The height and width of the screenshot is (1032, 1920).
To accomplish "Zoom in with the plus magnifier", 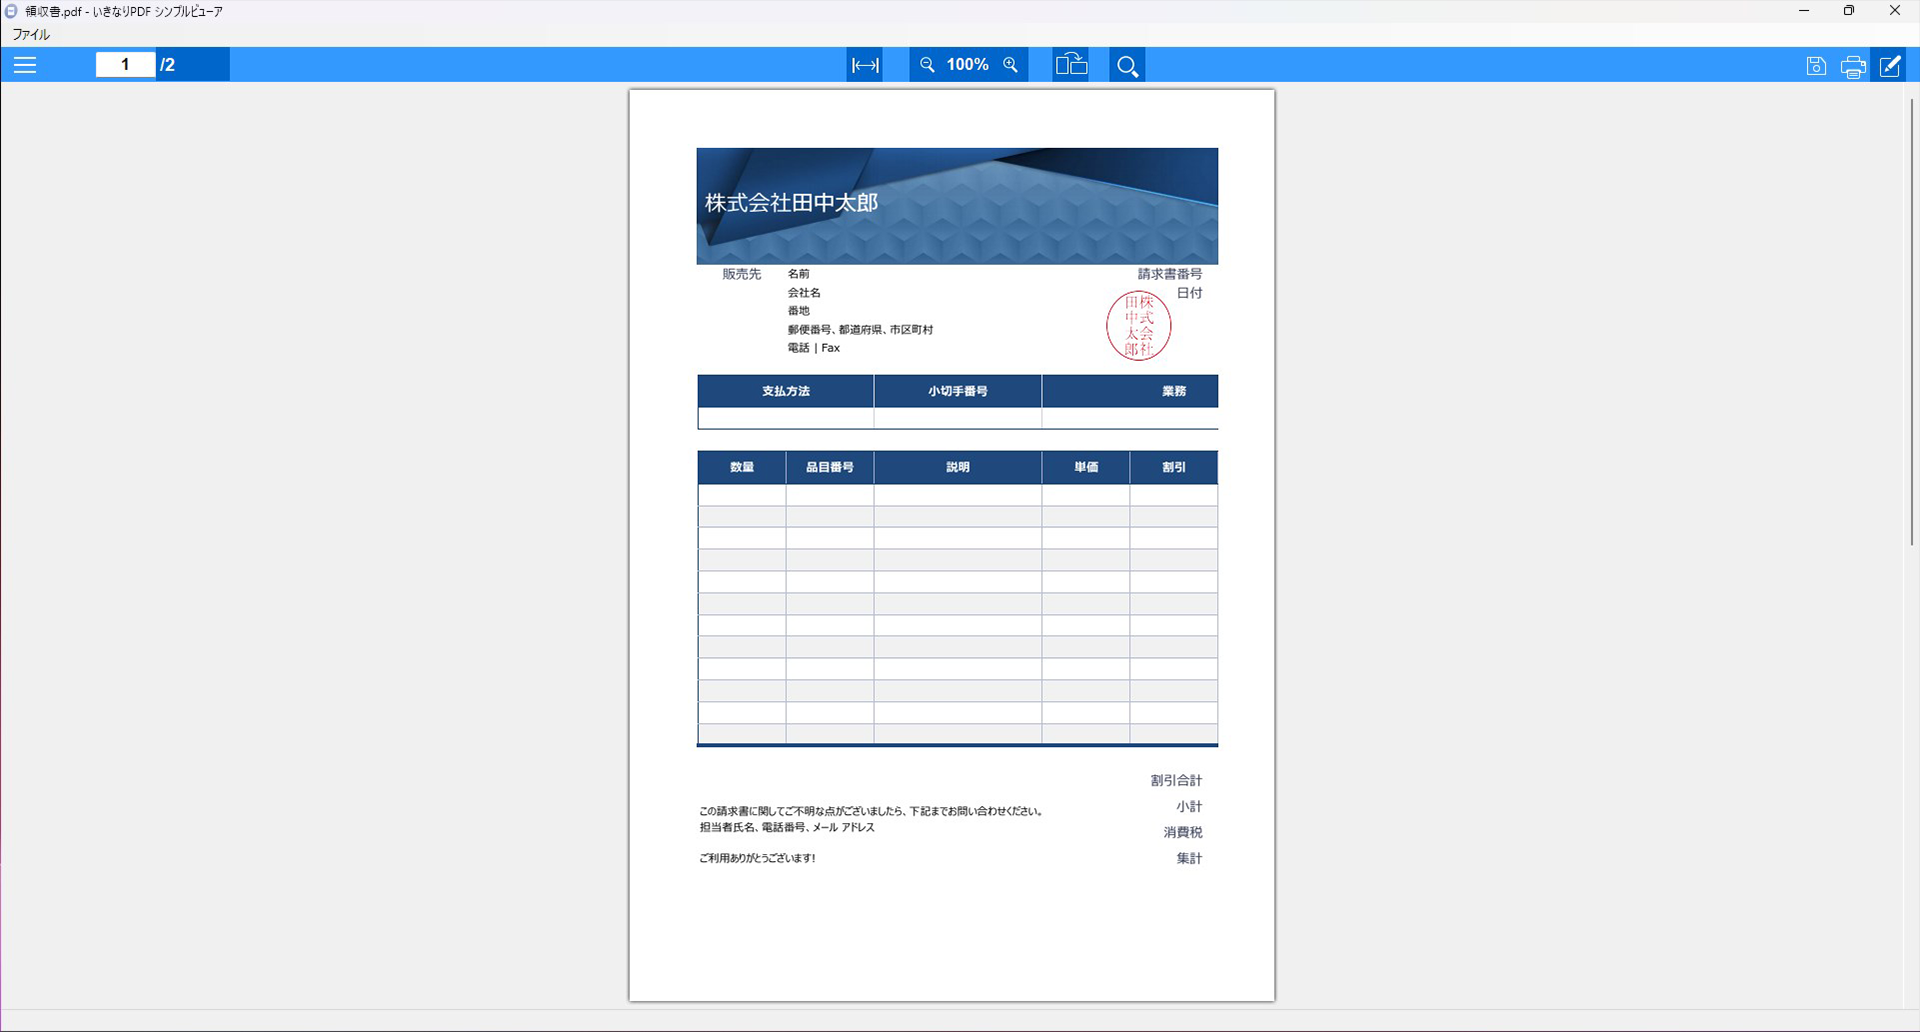I will pos(1011,65).
